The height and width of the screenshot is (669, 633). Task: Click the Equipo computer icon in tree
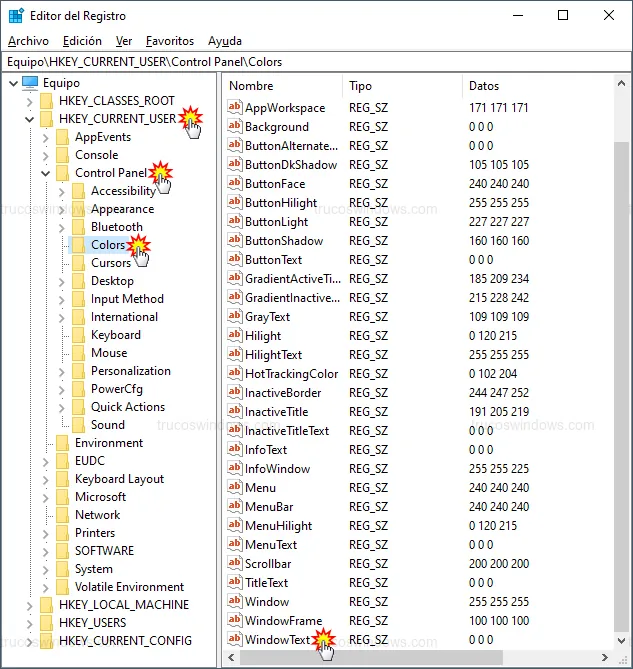(30, 83)
